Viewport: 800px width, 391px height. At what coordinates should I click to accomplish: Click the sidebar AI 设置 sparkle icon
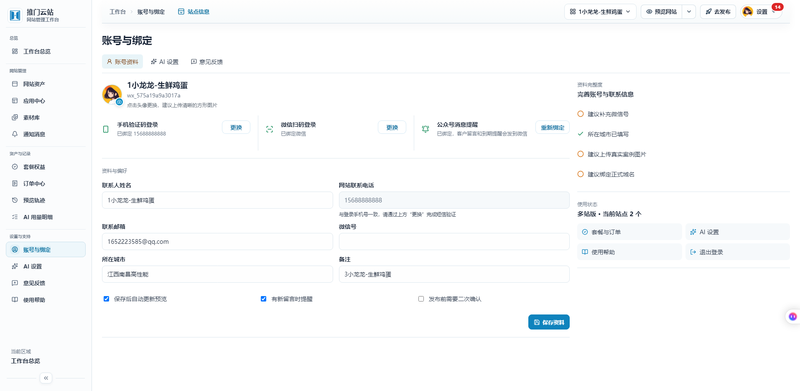(15, 266)
